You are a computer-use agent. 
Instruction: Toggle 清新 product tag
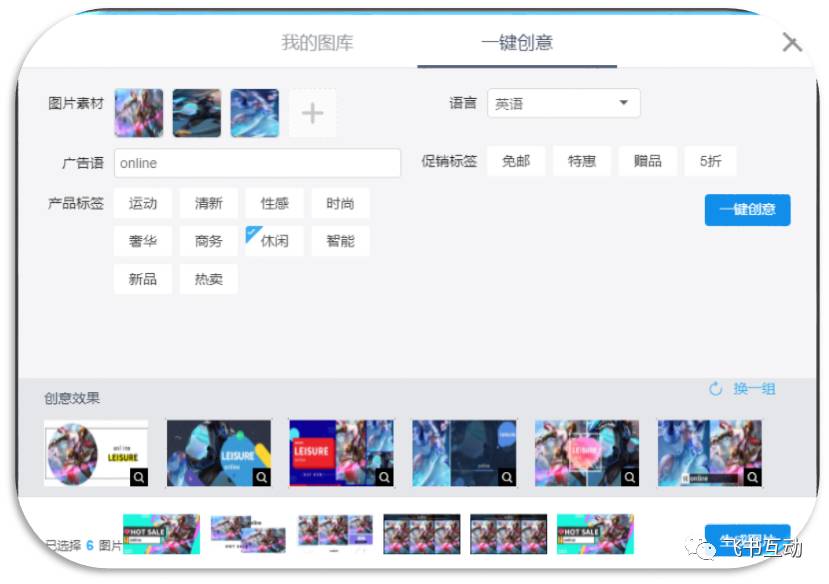click(x=209, y=203)
